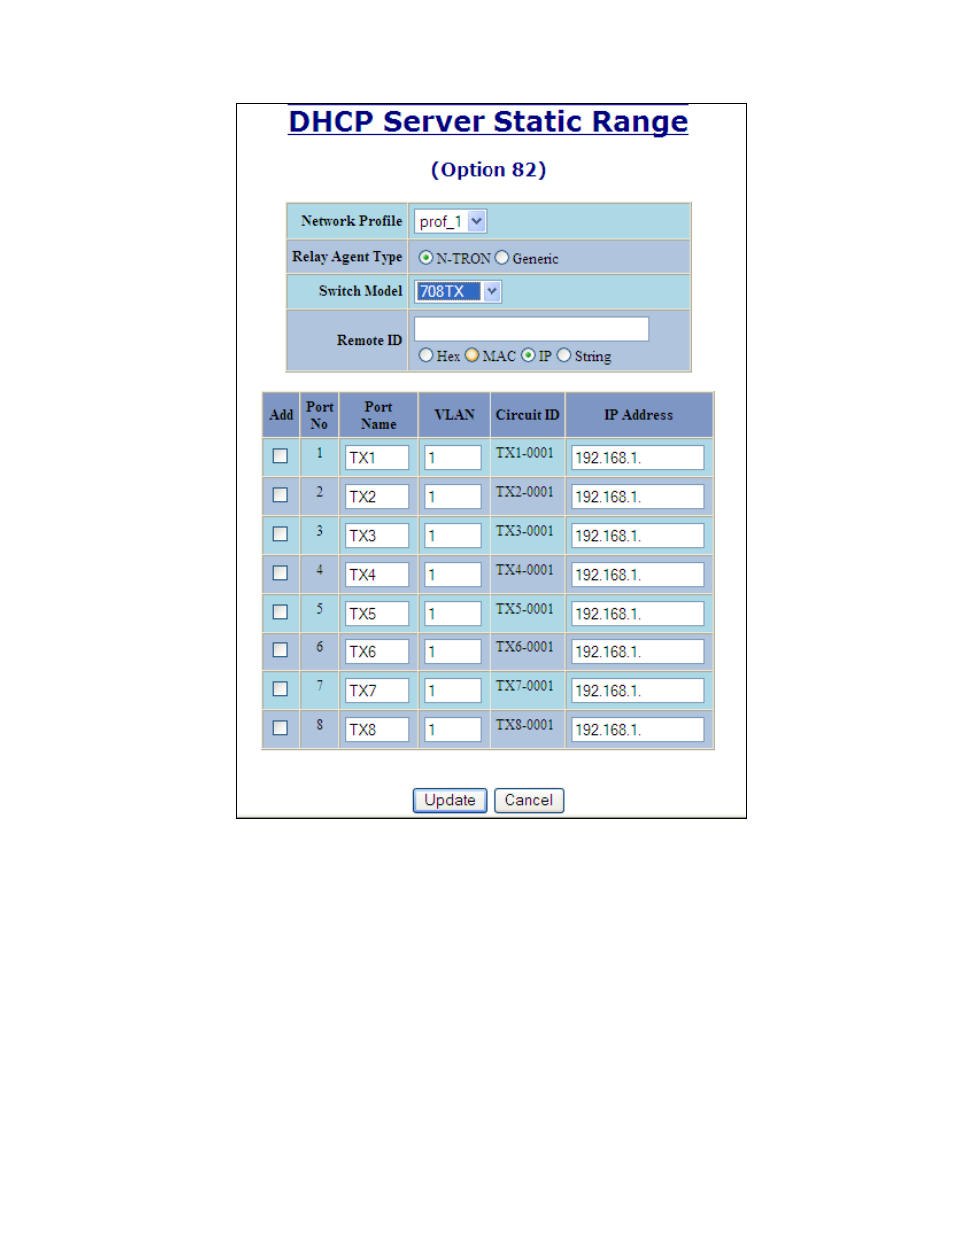Click the TX7-0001 circuit ID text
This screenshot has height=1235, width=954.
525,686
